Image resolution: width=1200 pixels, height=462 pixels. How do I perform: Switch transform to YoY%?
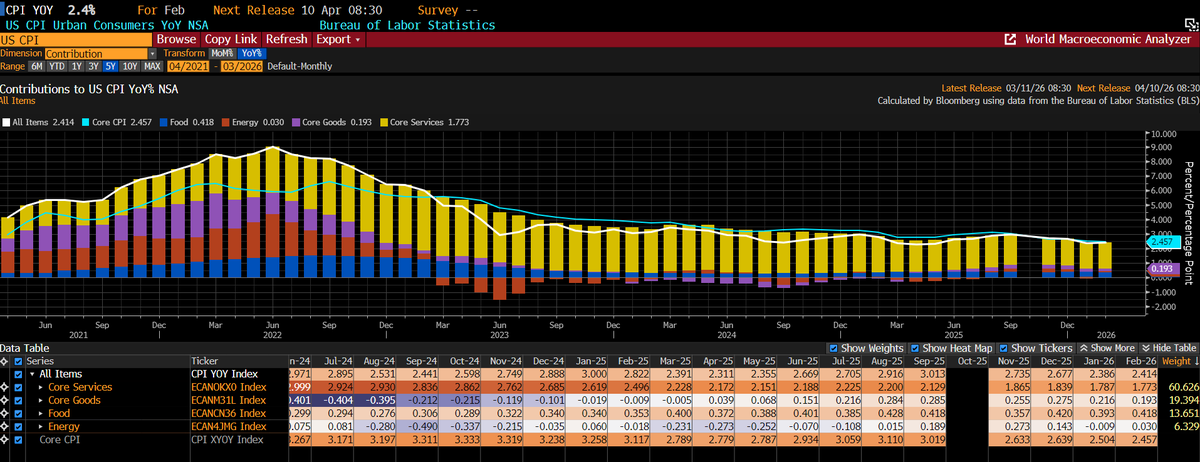coord(252,53)
